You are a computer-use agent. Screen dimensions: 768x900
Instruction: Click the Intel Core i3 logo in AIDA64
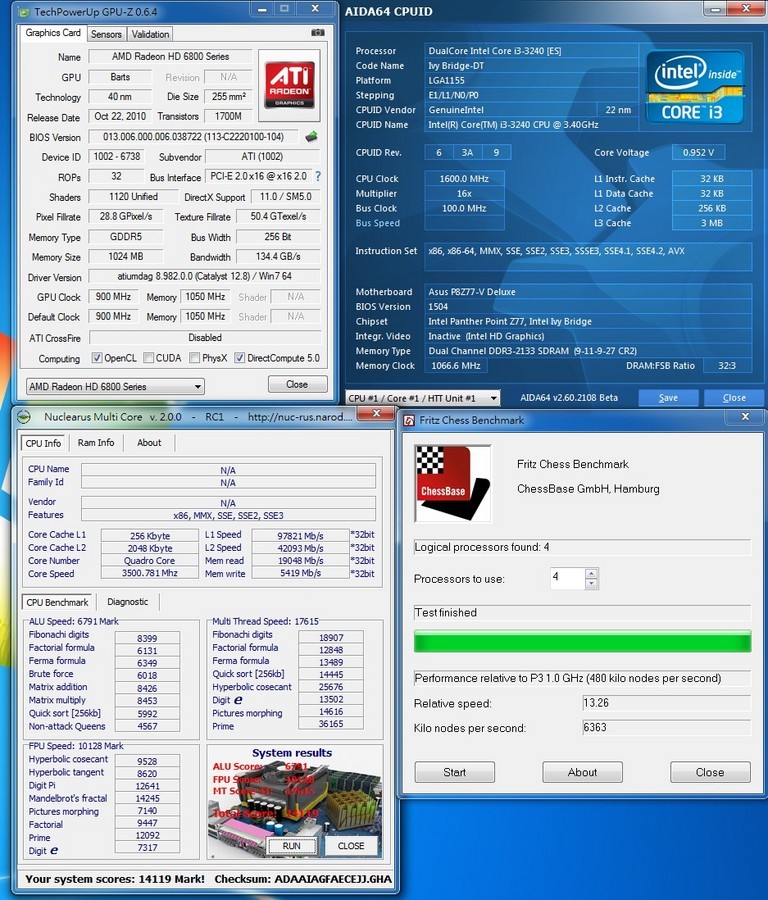click(695, 87)
